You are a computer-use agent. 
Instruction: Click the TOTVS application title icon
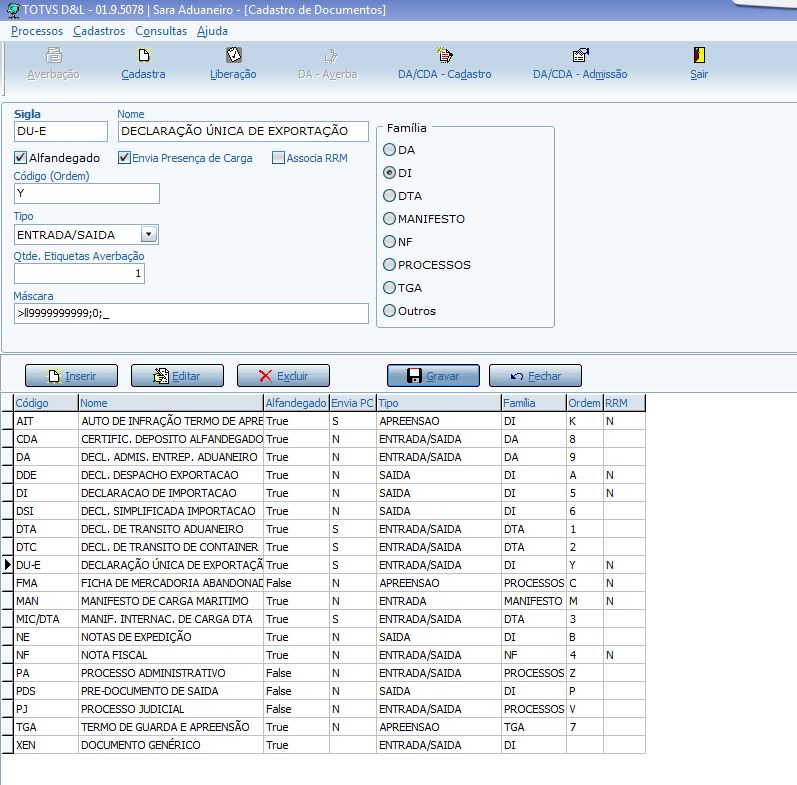13,10
